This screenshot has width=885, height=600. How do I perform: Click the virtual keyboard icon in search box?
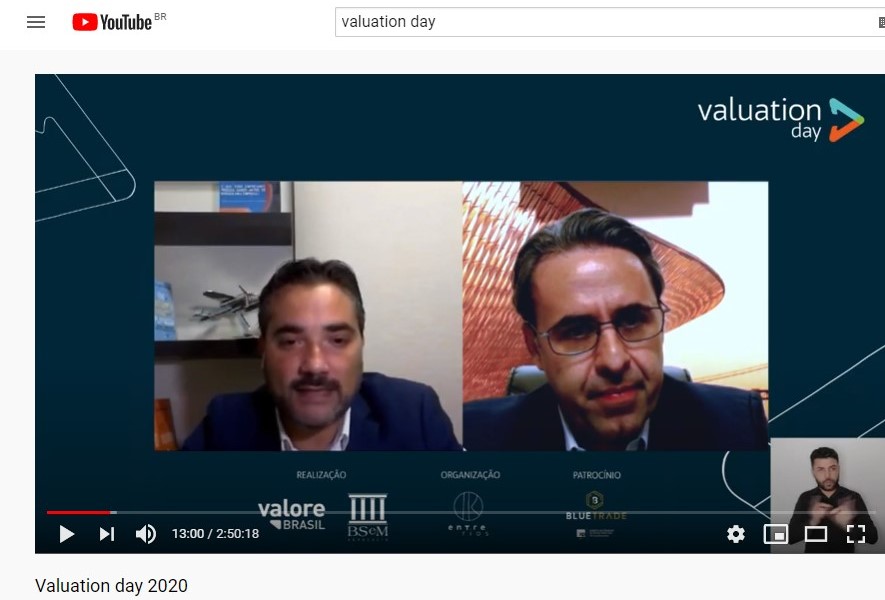click(x=881, y=22)
